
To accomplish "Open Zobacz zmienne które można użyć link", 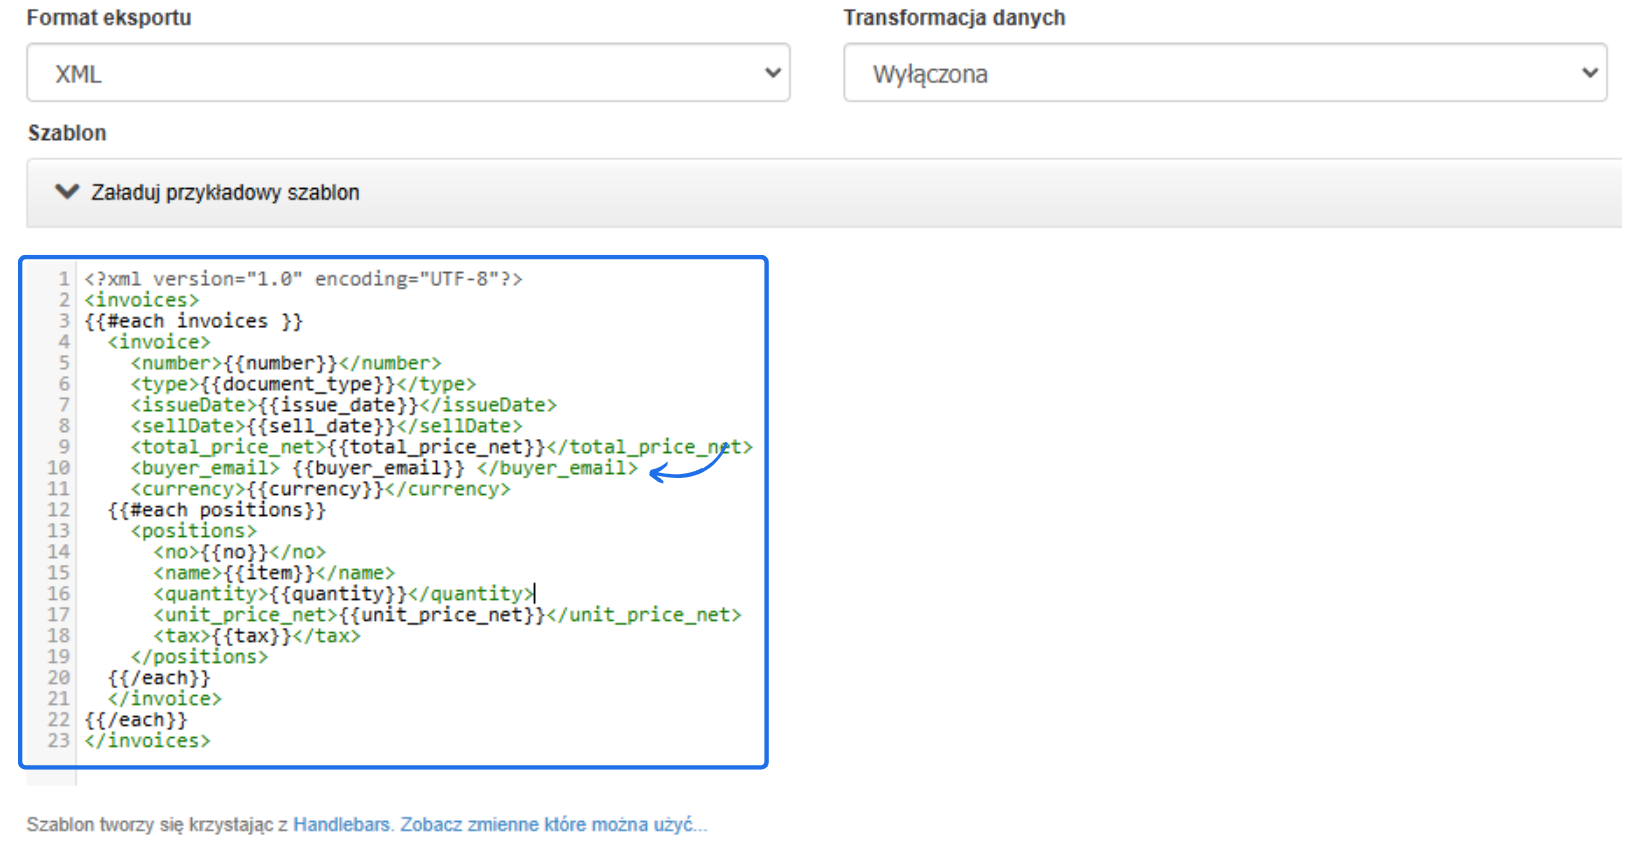I will [x=553, y=825].
